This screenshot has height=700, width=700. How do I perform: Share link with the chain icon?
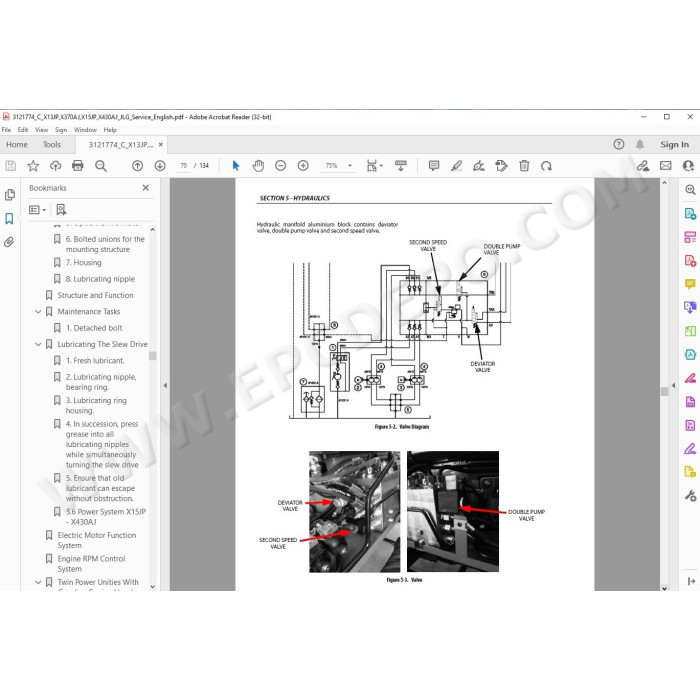click(643, 166)
